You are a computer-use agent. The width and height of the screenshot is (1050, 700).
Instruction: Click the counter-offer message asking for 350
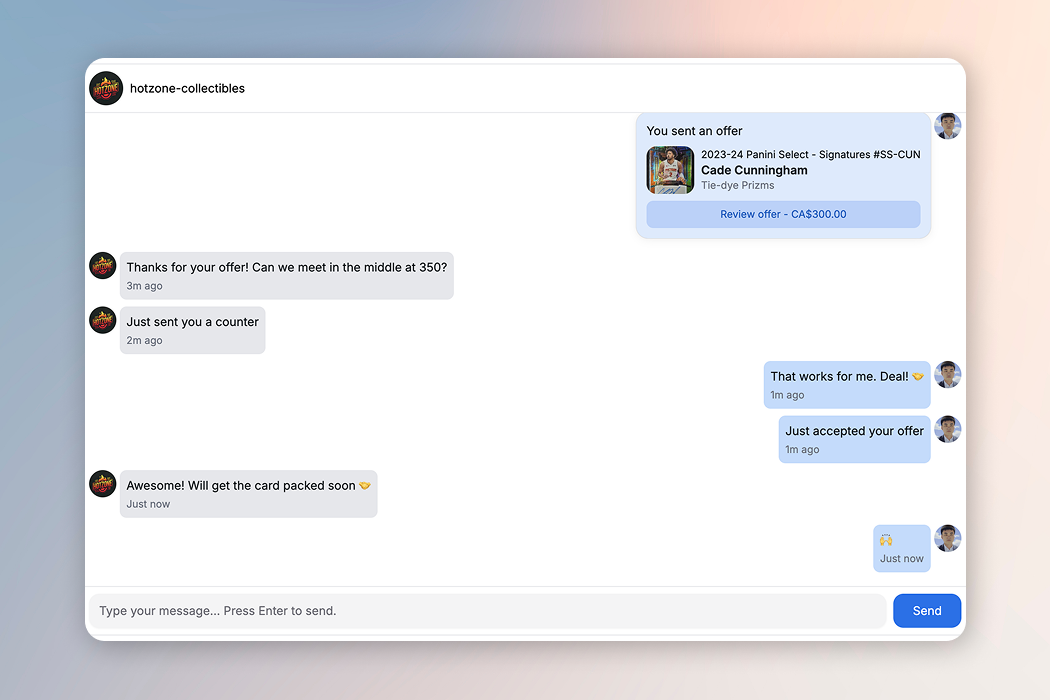(287, 275)
